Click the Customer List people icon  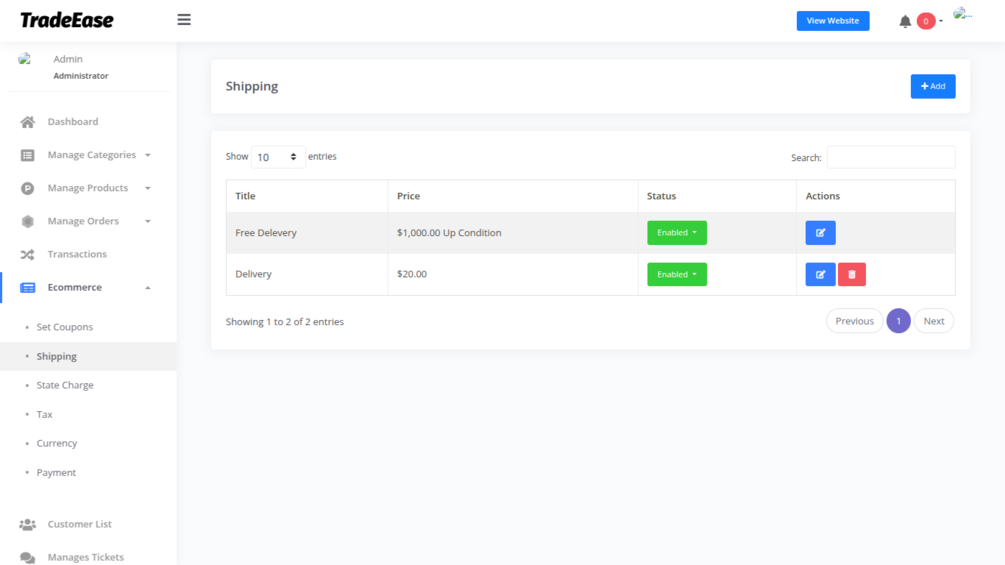[28, 524]
